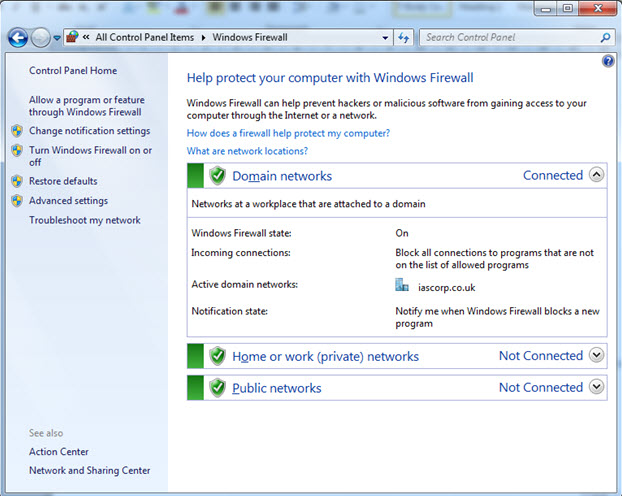Click Home or work (private) networks heading
Viewport: 622px width, 496px height.
[325, 356]
